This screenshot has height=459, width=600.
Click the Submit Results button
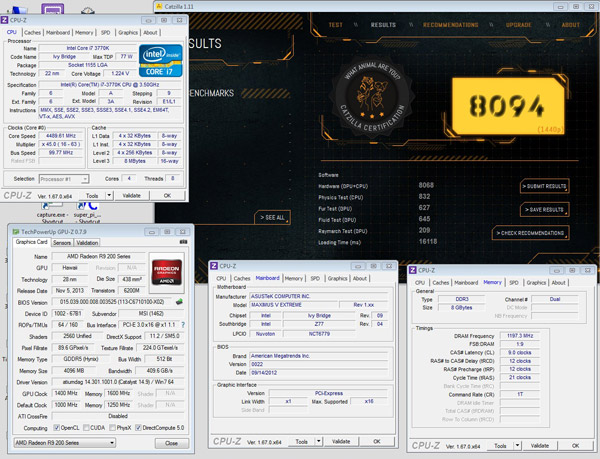tap(544, 186)
